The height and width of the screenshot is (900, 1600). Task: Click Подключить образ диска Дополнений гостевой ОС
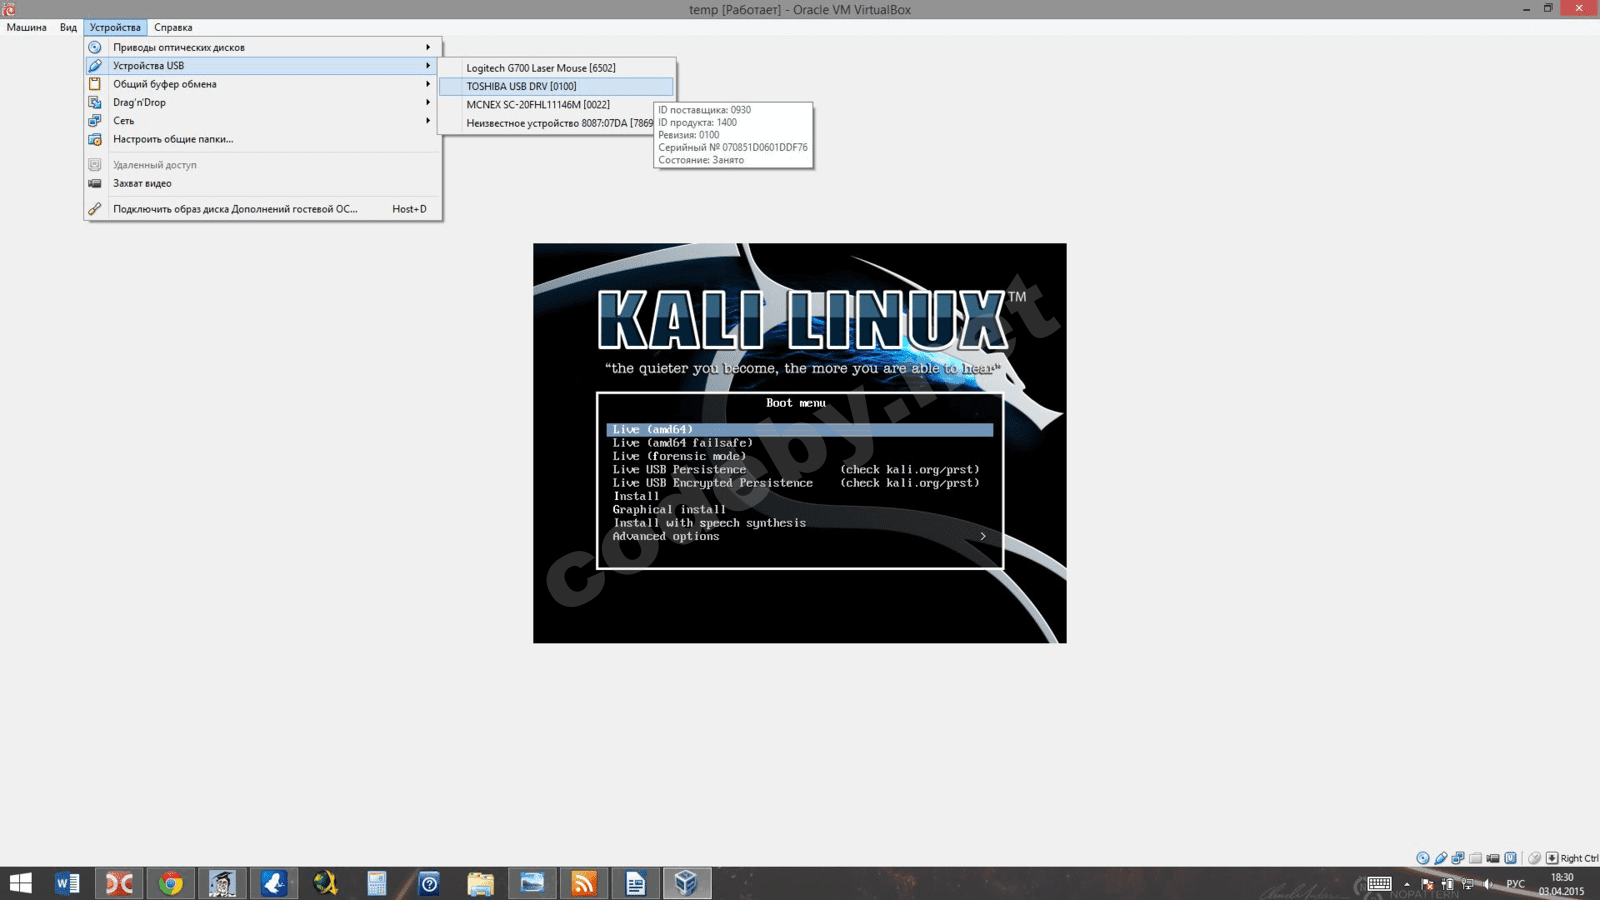[263, 209]
